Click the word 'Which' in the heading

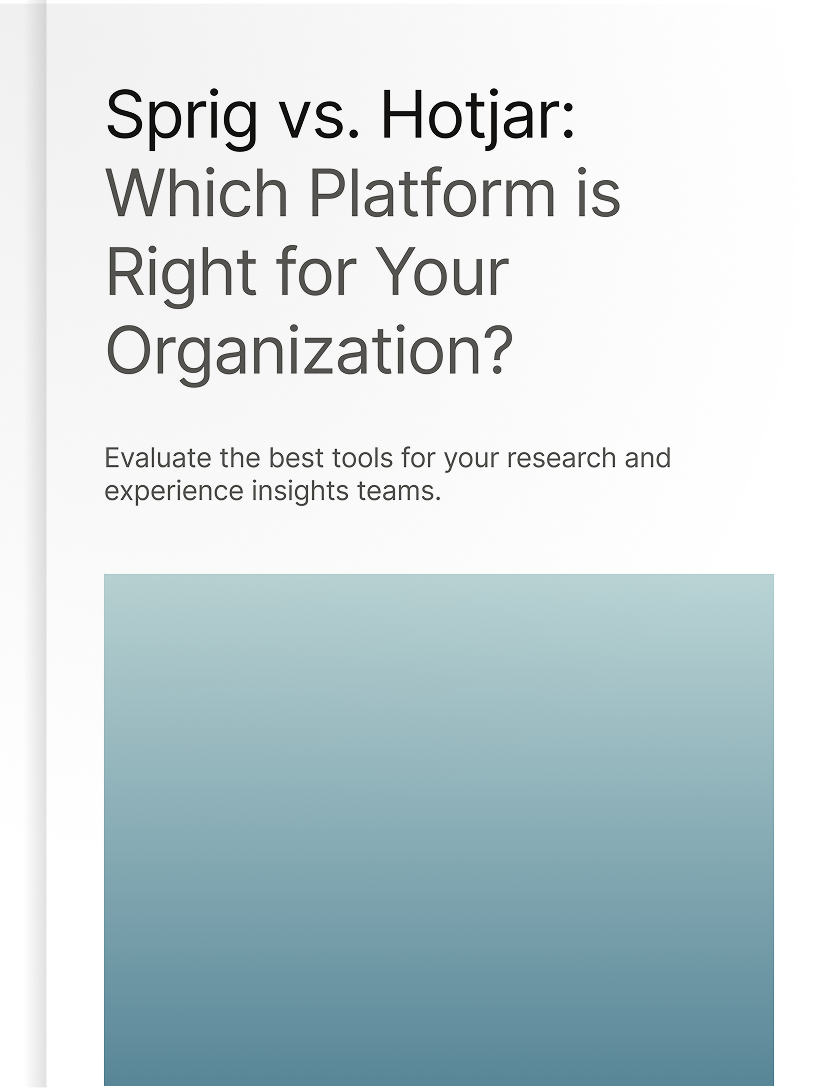(197, 192)
